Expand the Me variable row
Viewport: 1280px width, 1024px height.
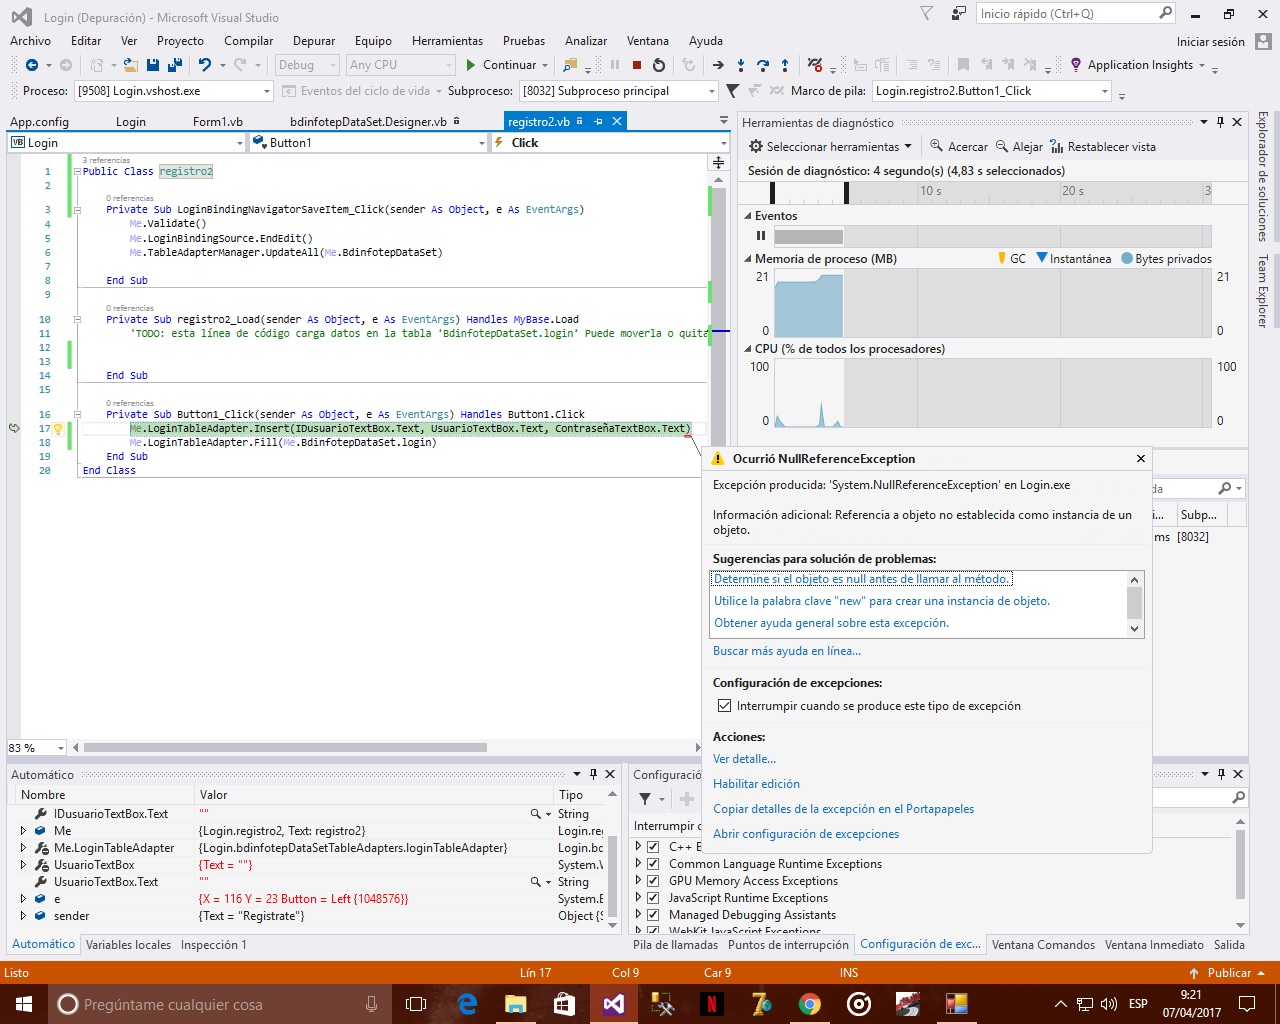pos(23,831)
